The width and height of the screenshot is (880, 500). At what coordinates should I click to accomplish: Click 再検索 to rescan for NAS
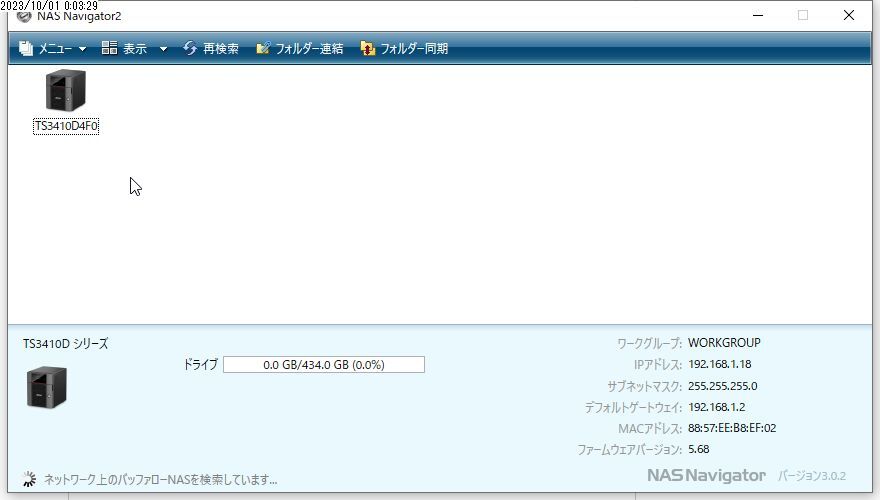[211, 49]
